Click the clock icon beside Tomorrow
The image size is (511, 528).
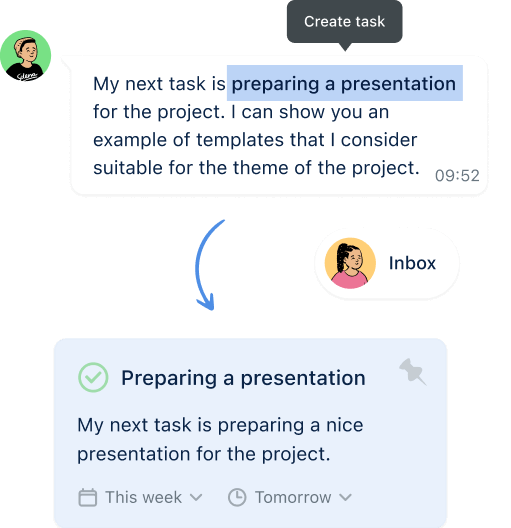pyautogui.click(x=237, y=497)
